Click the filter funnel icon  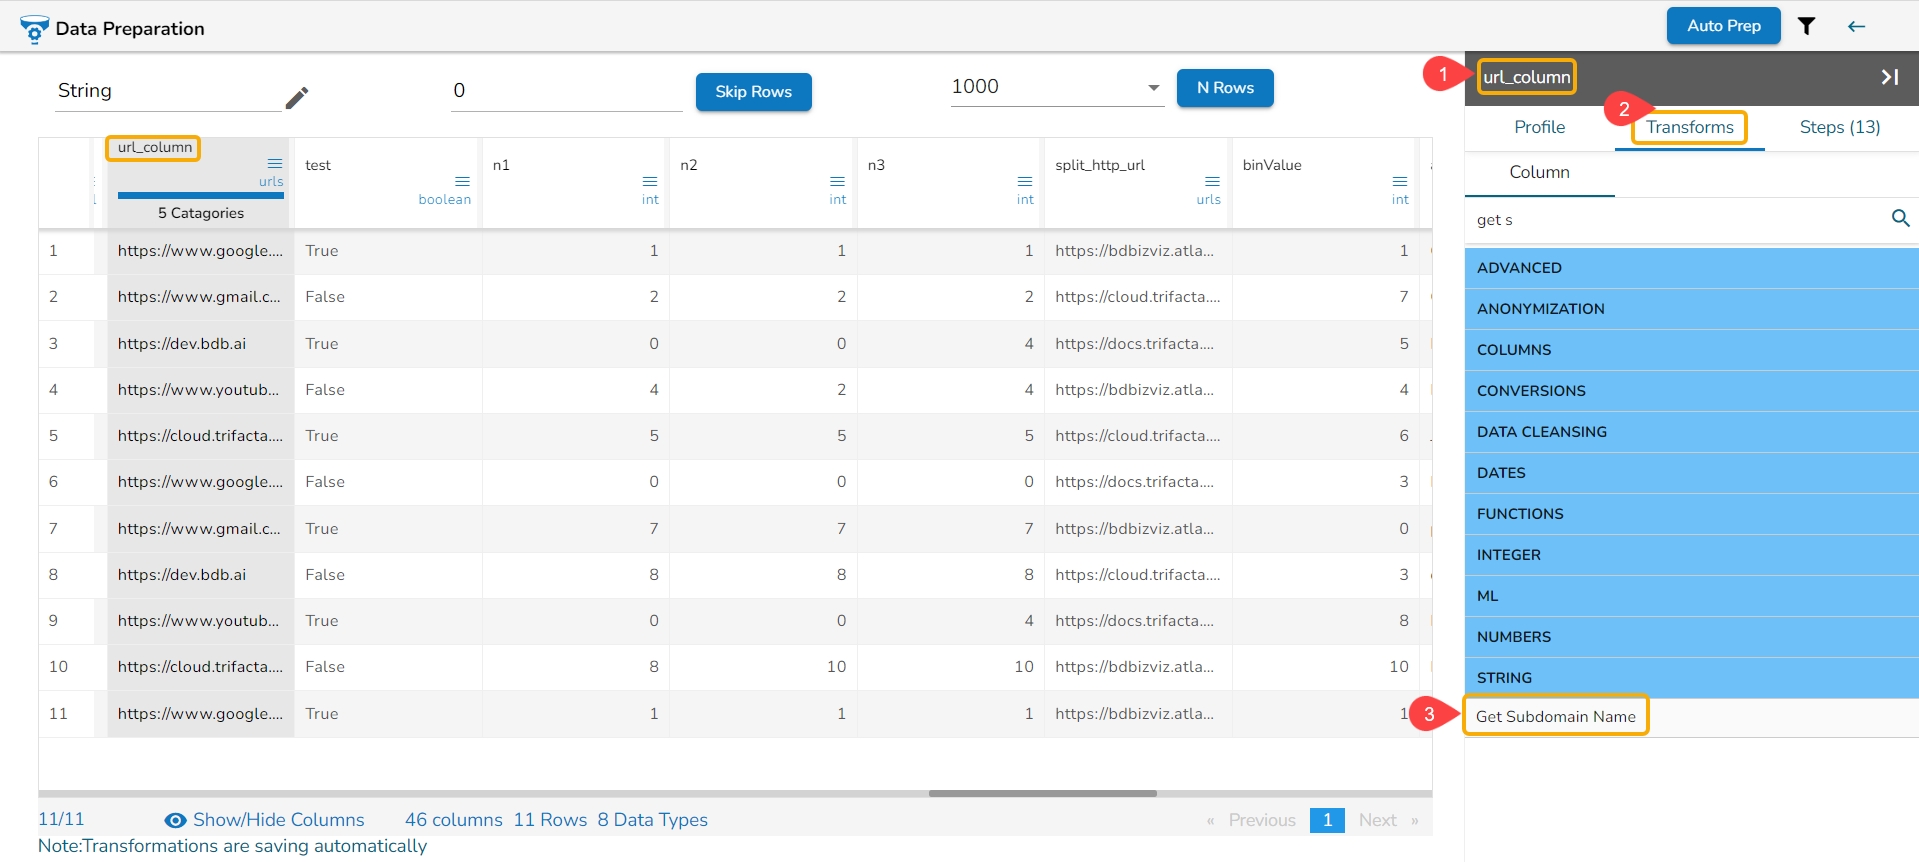click(1806, 26)
